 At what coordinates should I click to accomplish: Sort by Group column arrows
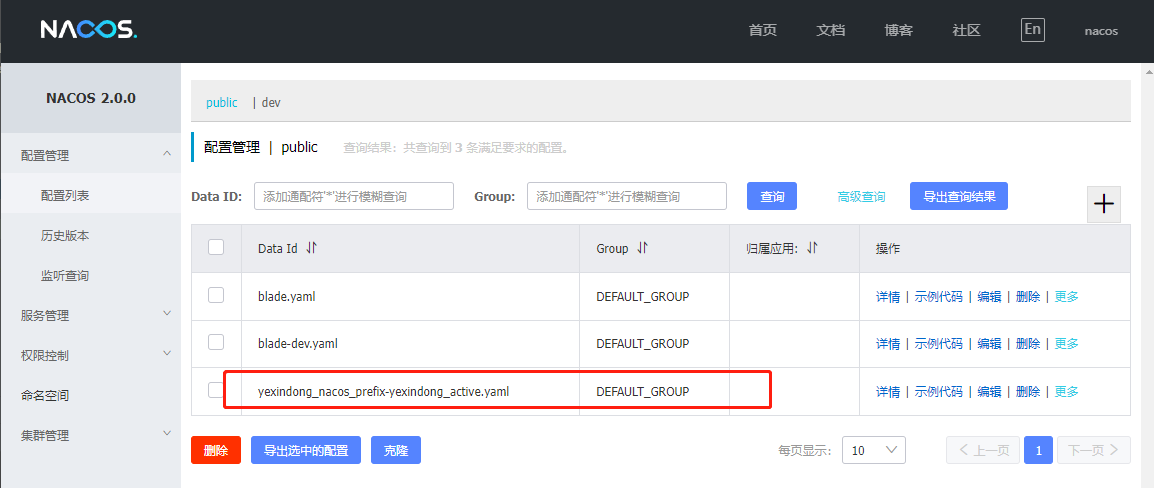pos(643,249)
